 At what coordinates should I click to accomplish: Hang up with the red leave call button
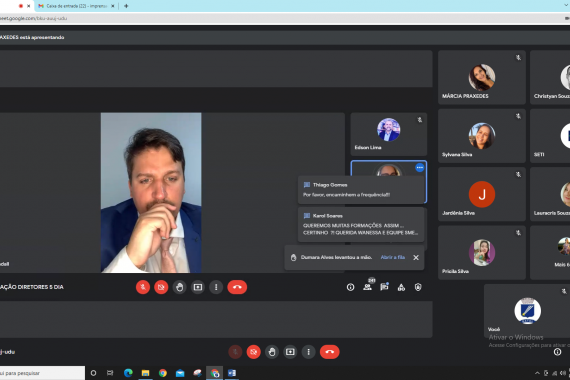point(329,352)
